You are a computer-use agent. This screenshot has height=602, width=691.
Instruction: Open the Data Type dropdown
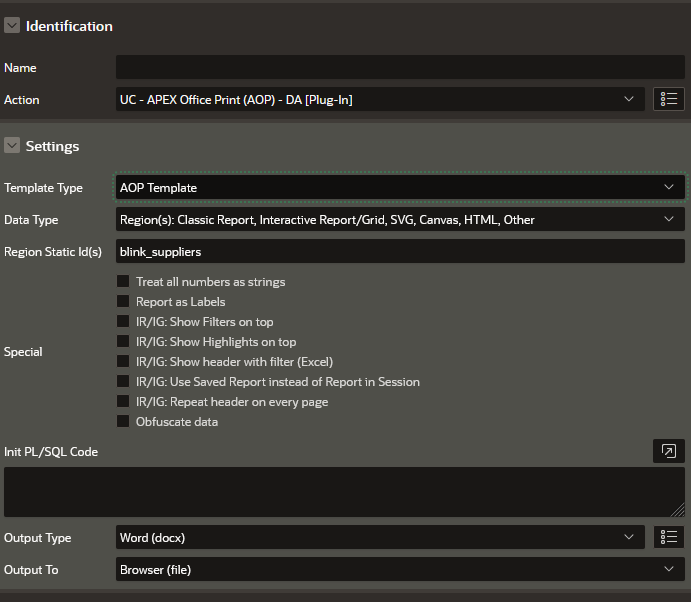tap(400, 219)
